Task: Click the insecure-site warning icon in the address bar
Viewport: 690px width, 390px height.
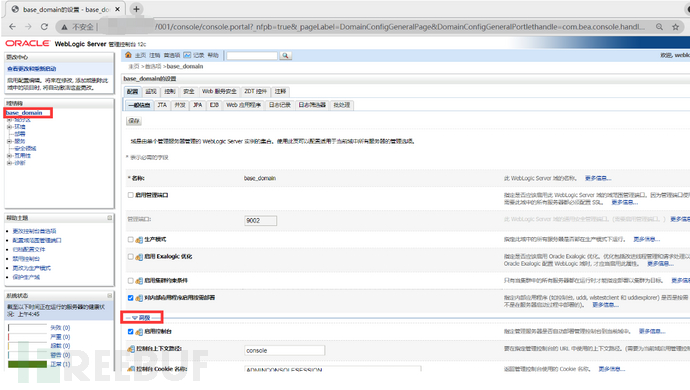Action: coord(64,27)
